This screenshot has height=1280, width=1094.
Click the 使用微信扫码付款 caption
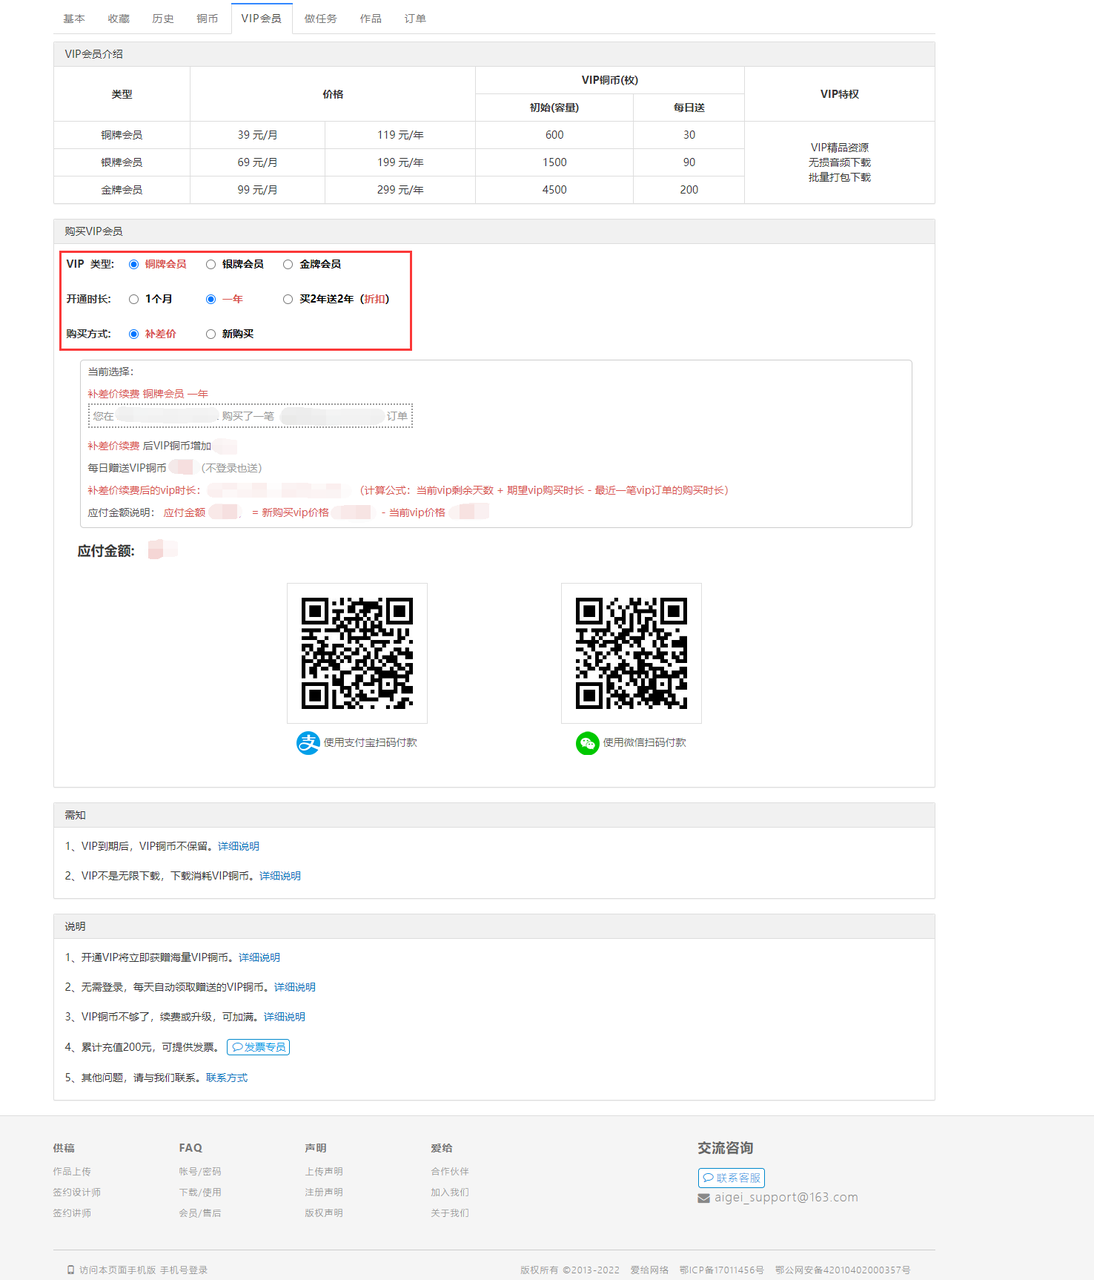point(645,743)
